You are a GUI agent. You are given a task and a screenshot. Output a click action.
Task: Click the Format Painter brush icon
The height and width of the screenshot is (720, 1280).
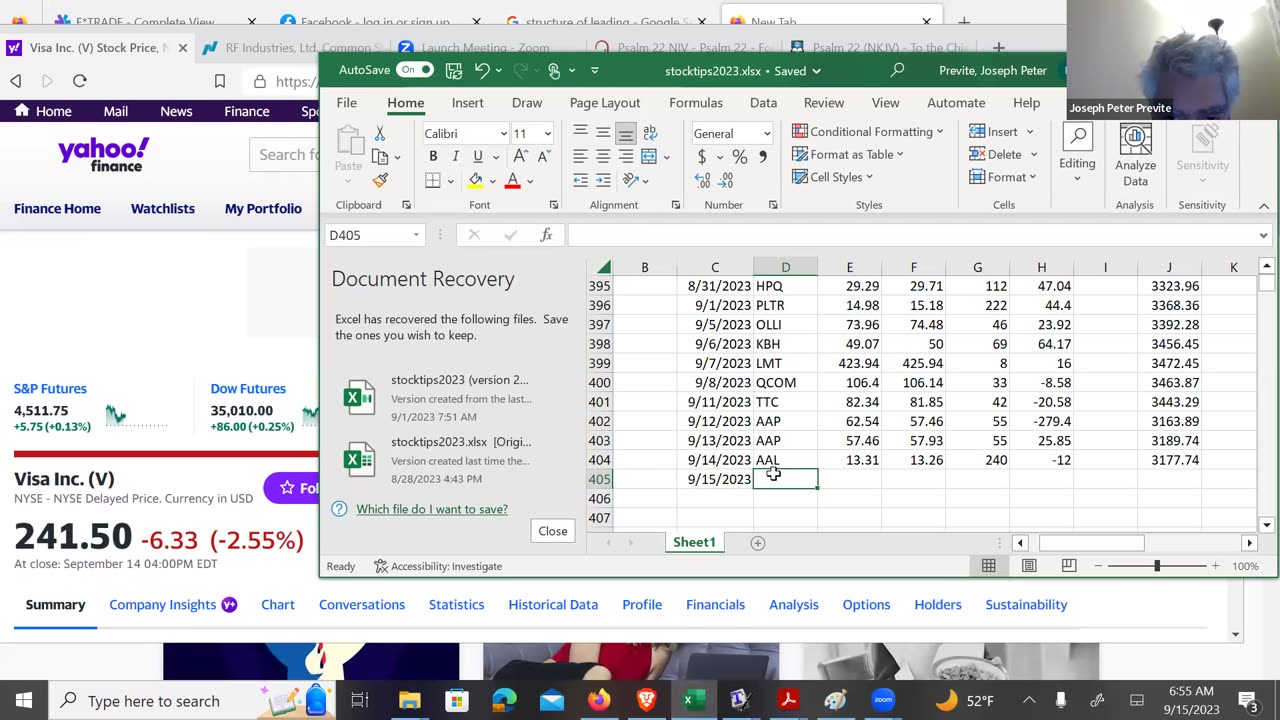[x=380, y=181]
